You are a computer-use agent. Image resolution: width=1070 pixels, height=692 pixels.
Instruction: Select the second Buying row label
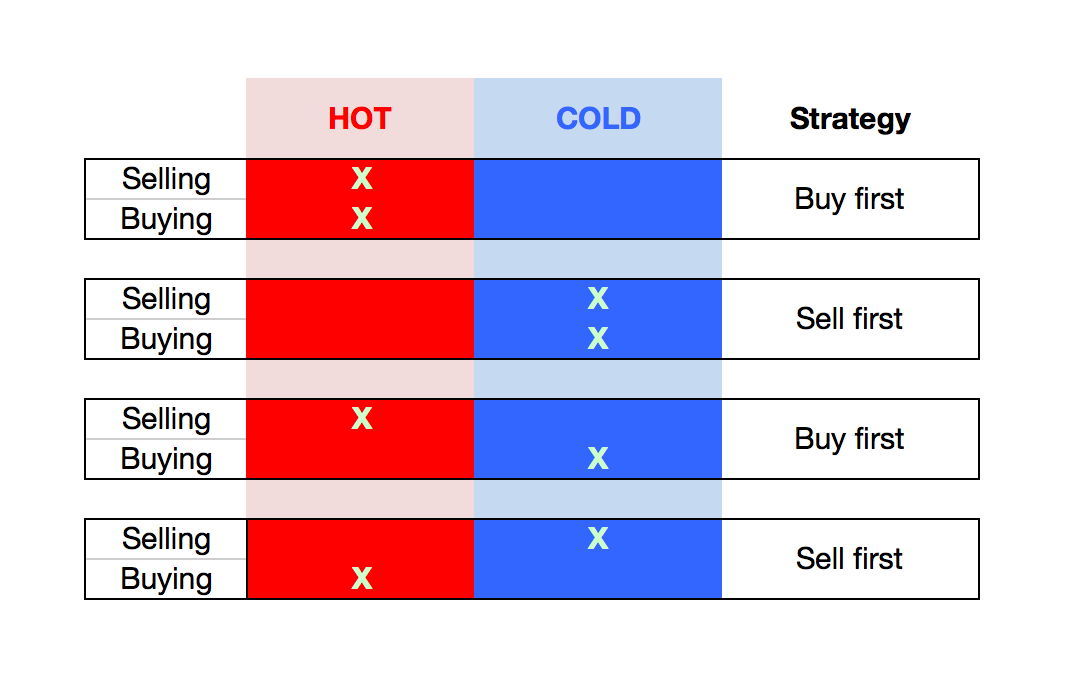[x=166, y=339]
